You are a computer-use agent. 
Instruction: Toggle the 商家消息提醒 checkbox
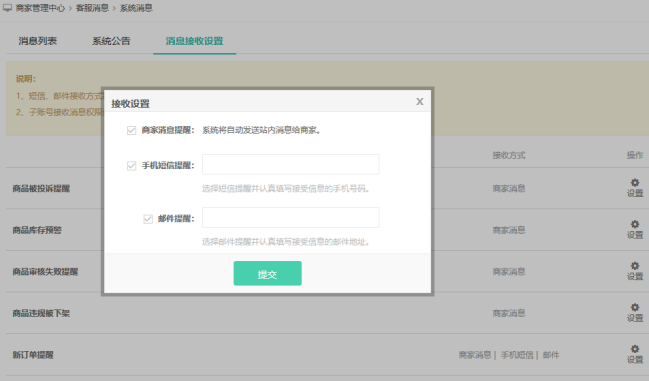pyautogui.click(x=132, y=131)
